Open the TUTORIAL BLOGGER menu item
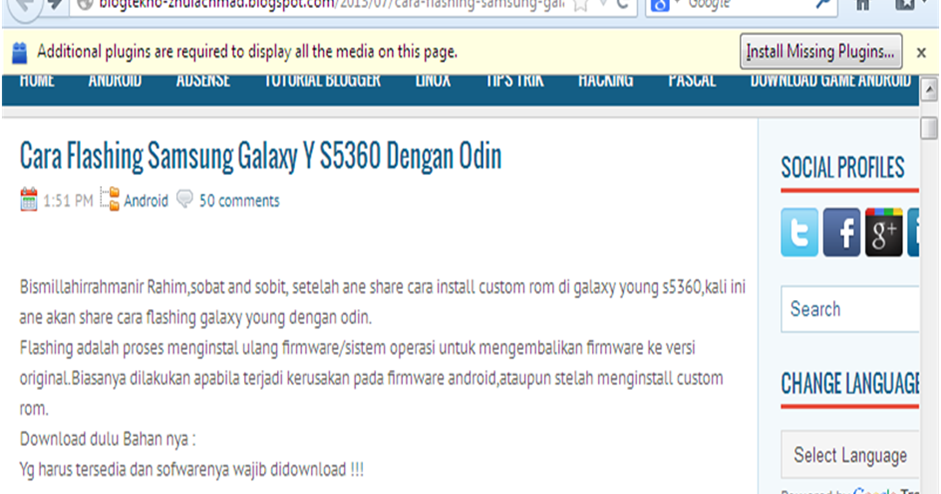 (322, 80)
